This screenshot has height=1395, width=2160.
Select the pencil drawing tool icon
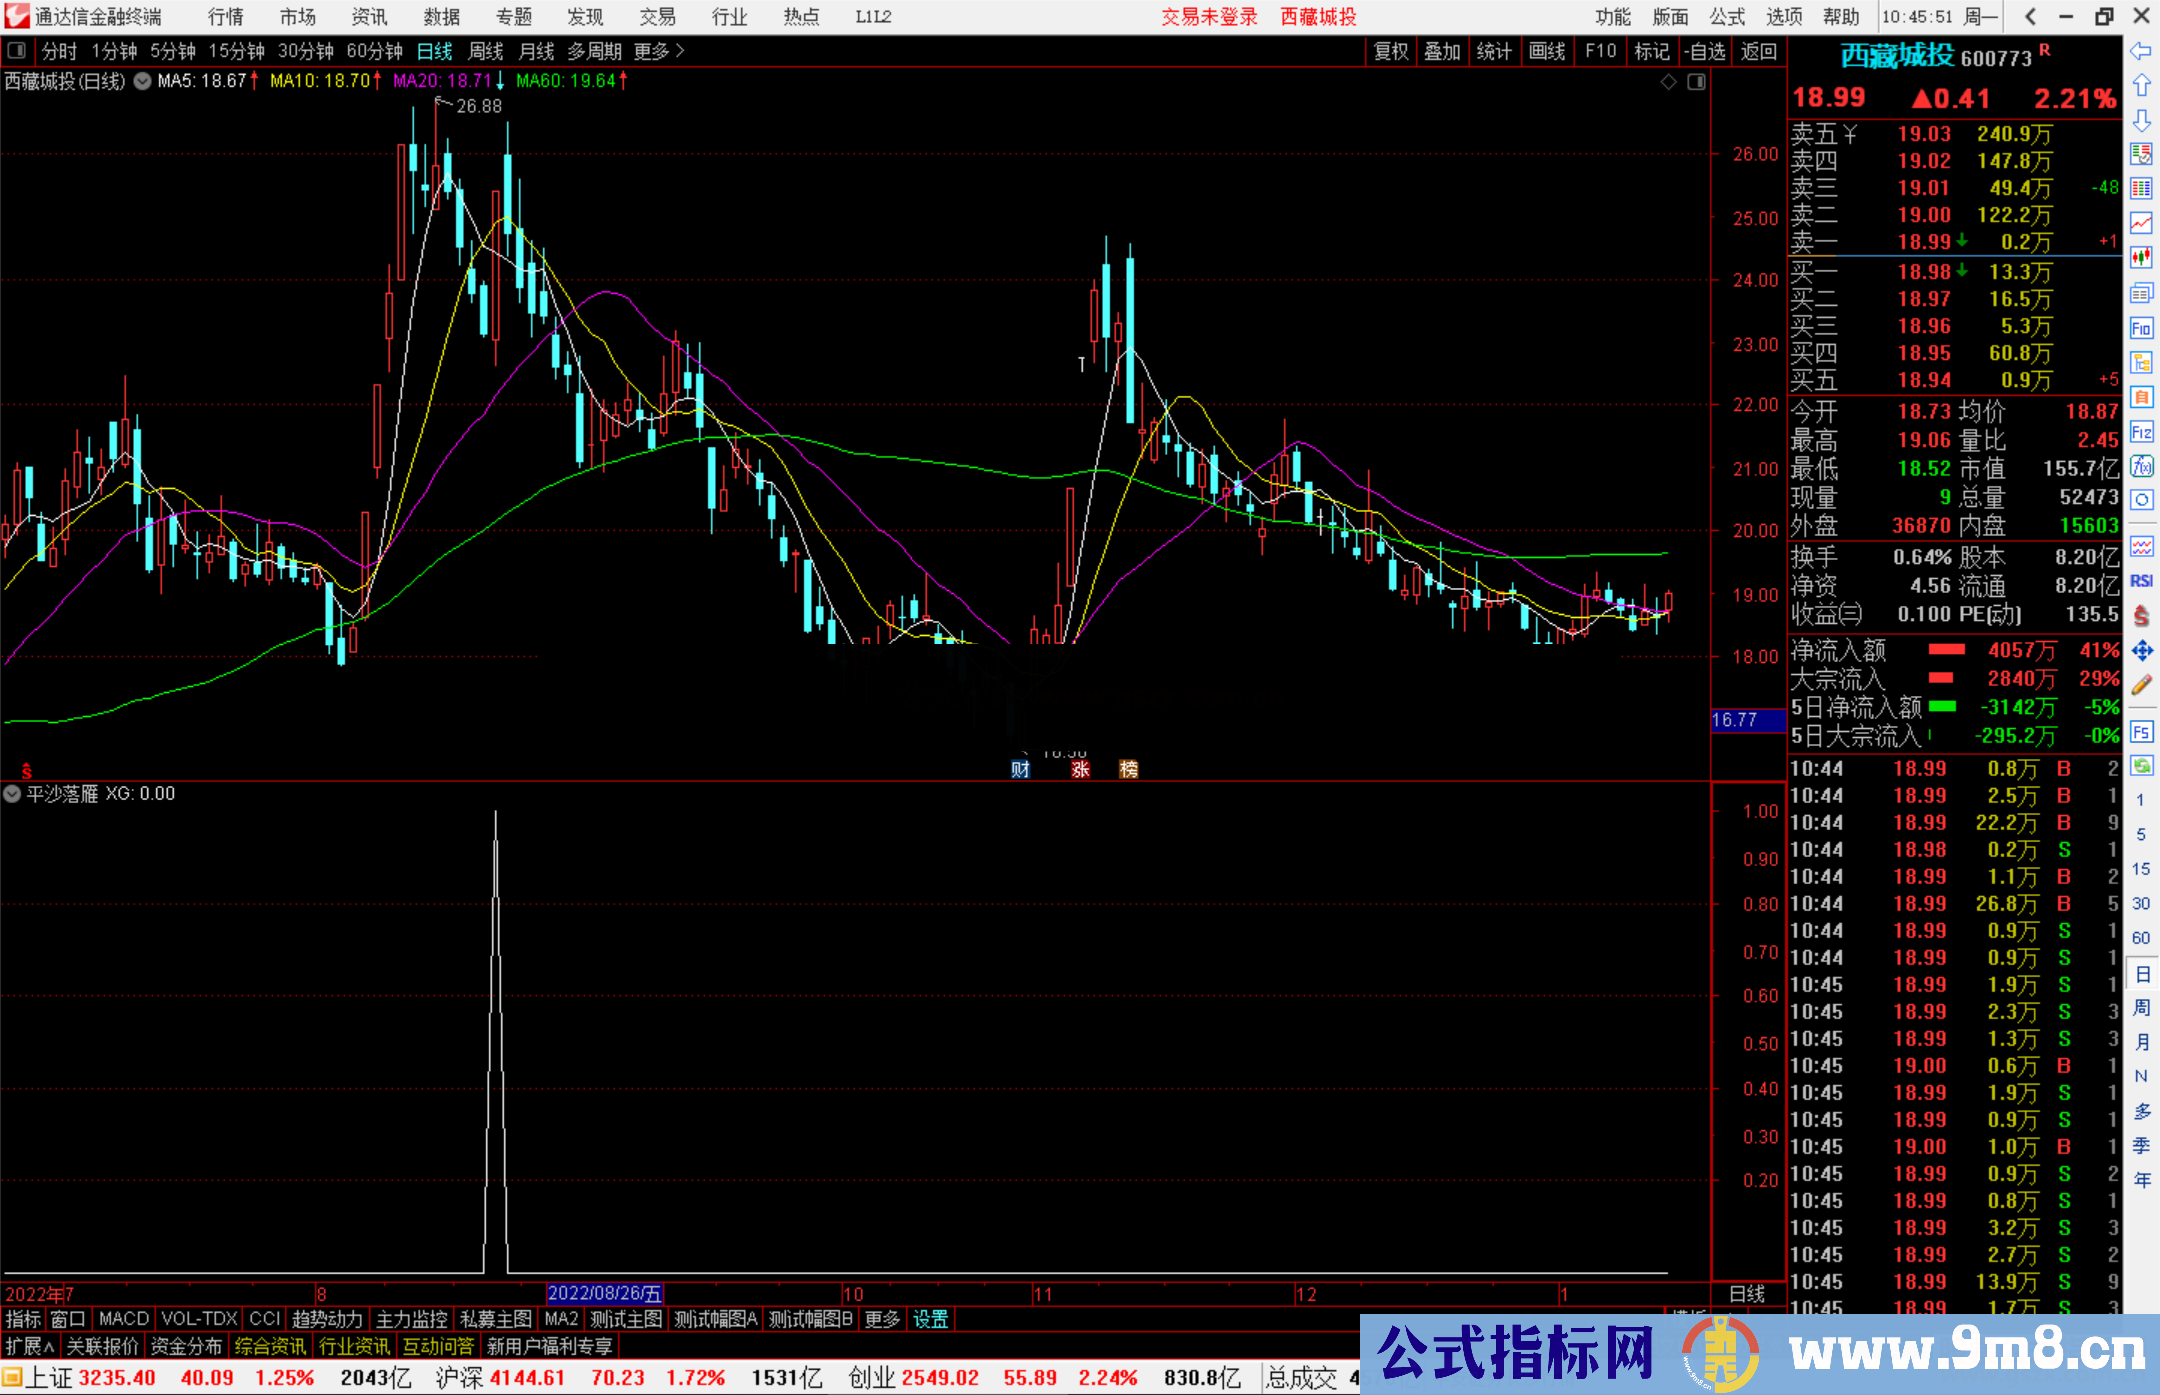(x=2142, y=683)
